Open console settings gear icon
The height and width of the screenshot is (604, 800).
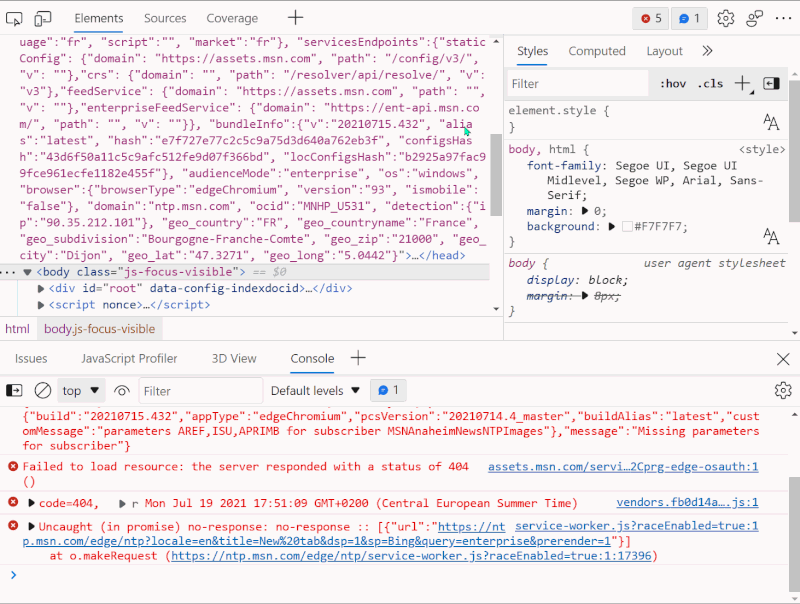(x=783, y=390)
